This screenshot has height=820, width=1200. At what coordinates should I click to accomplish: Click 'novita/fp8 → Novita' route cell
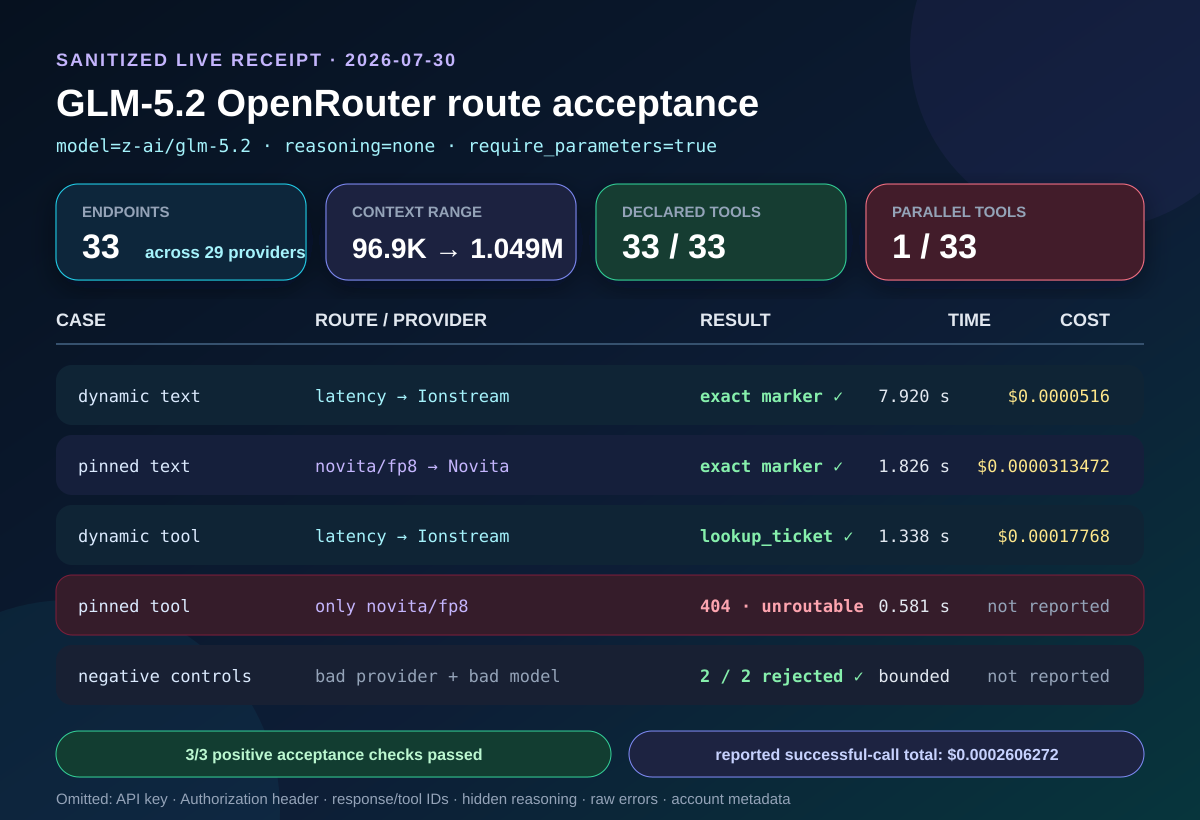tap(412, 466)
